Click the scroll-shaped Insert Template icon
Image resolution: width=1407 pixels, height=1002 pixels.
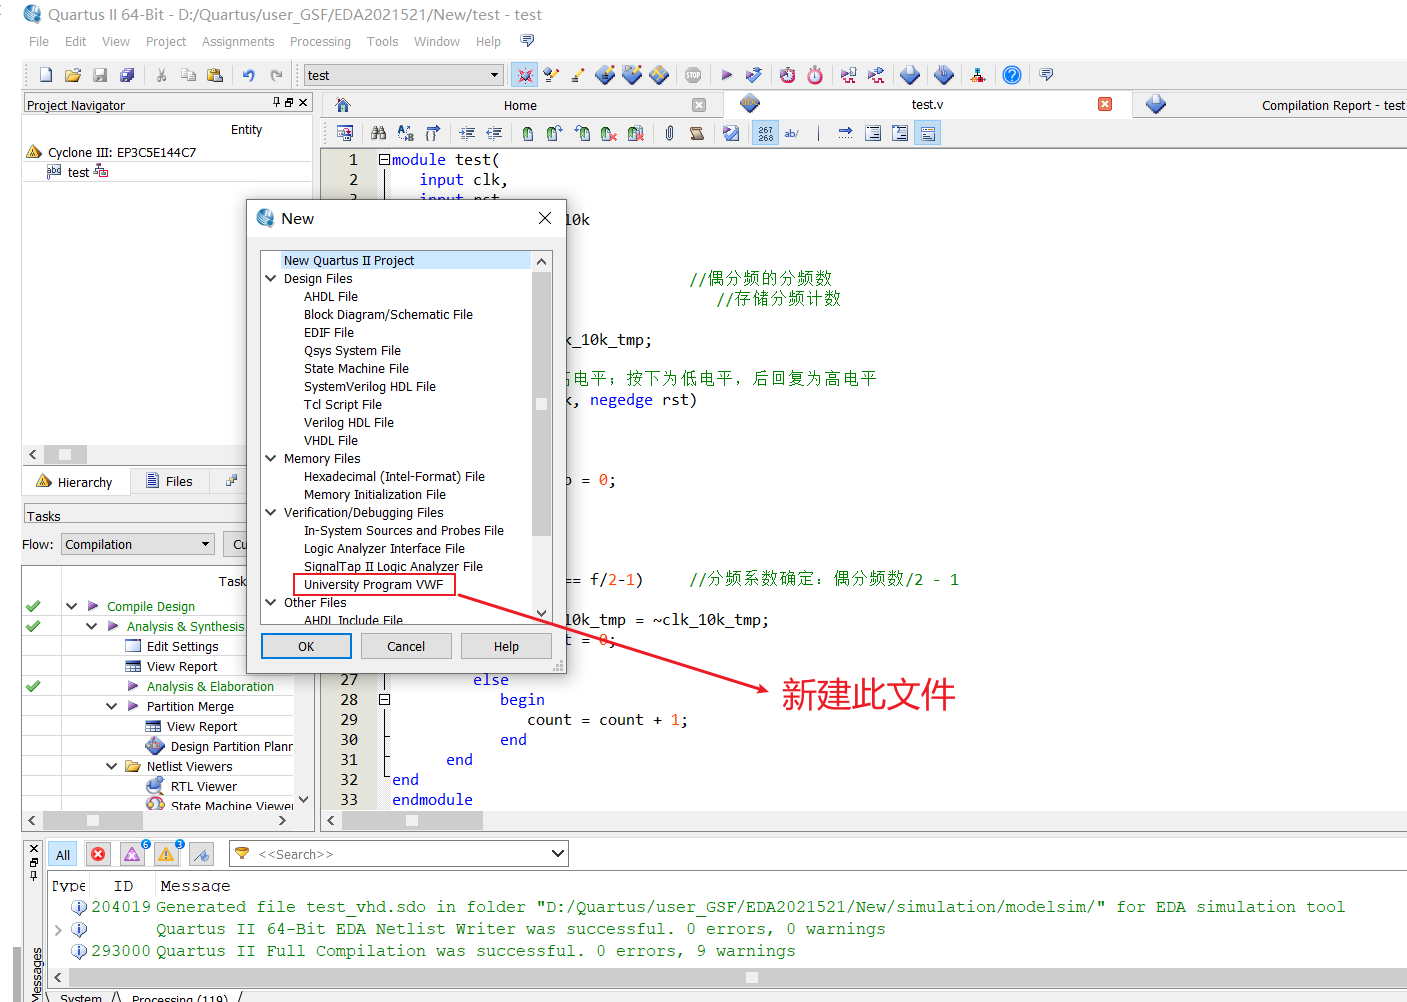(697, 133)
